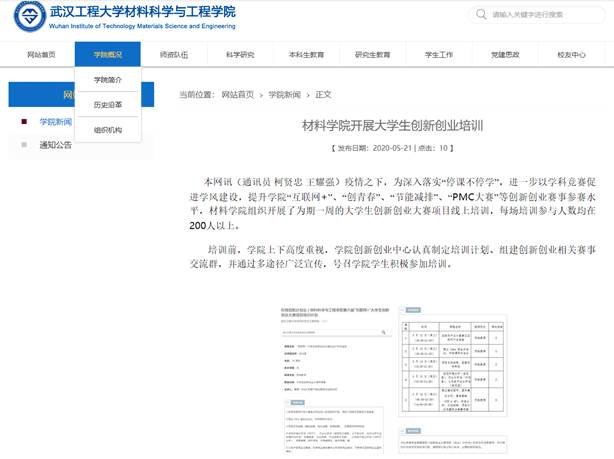Open 通知公告 in the left sidebar
Image resolution: width=614 pixels, height=459 pixels.
[55, 145]
